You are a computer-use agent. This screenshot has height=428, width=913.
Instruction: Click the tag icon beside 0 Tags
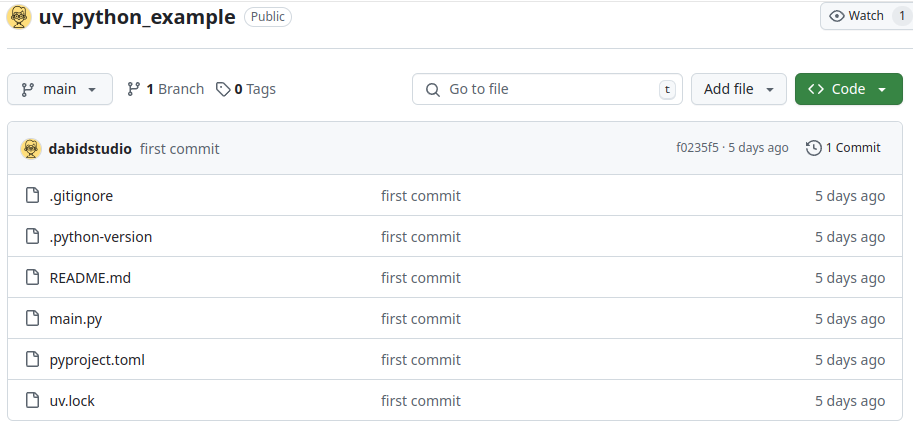223,89
